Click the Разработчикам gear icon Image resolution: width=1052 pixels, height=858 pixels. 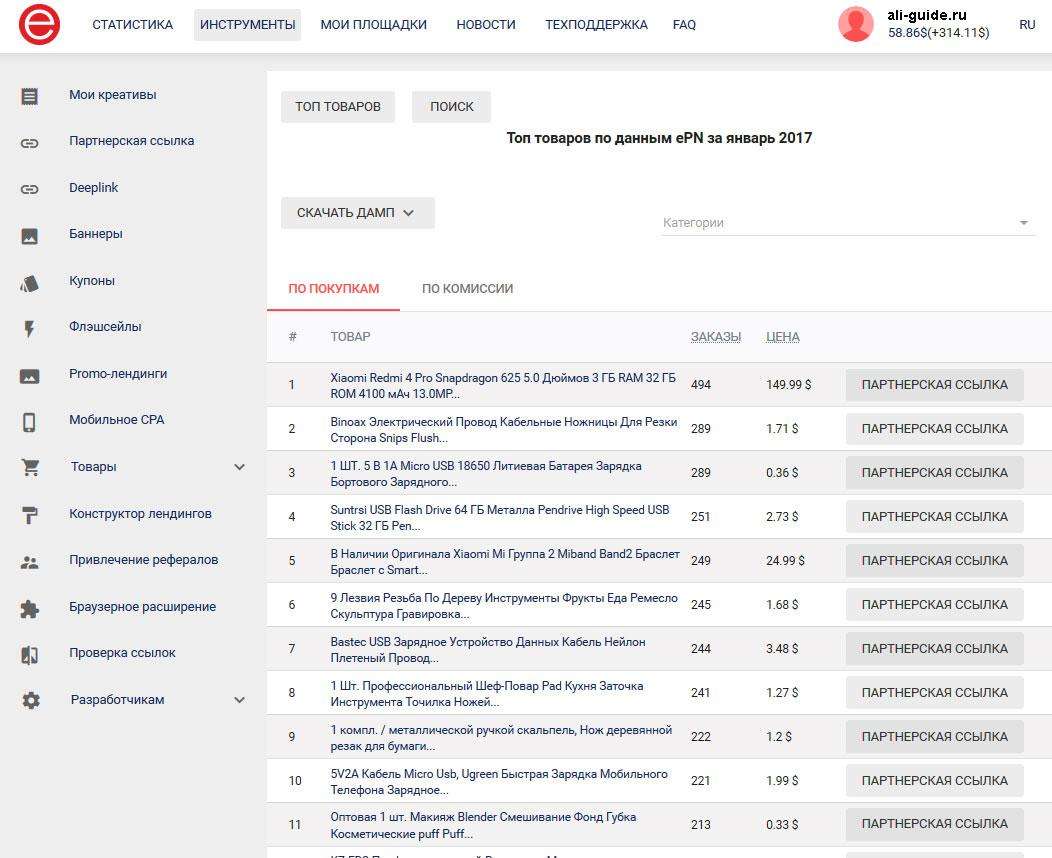31,700
